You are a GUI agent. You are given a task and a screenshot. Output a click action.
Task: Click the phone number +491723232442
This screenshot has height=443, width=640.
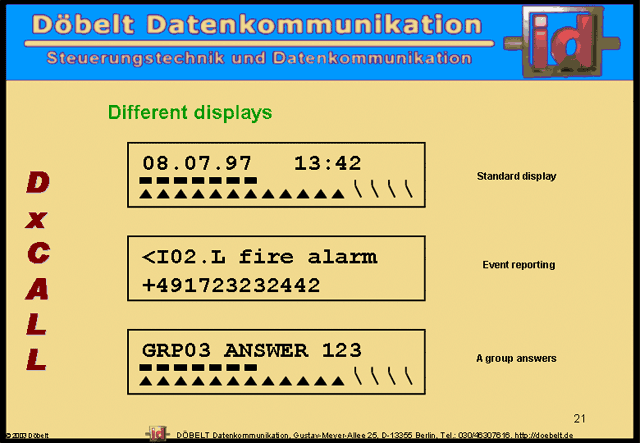[231, 285]
